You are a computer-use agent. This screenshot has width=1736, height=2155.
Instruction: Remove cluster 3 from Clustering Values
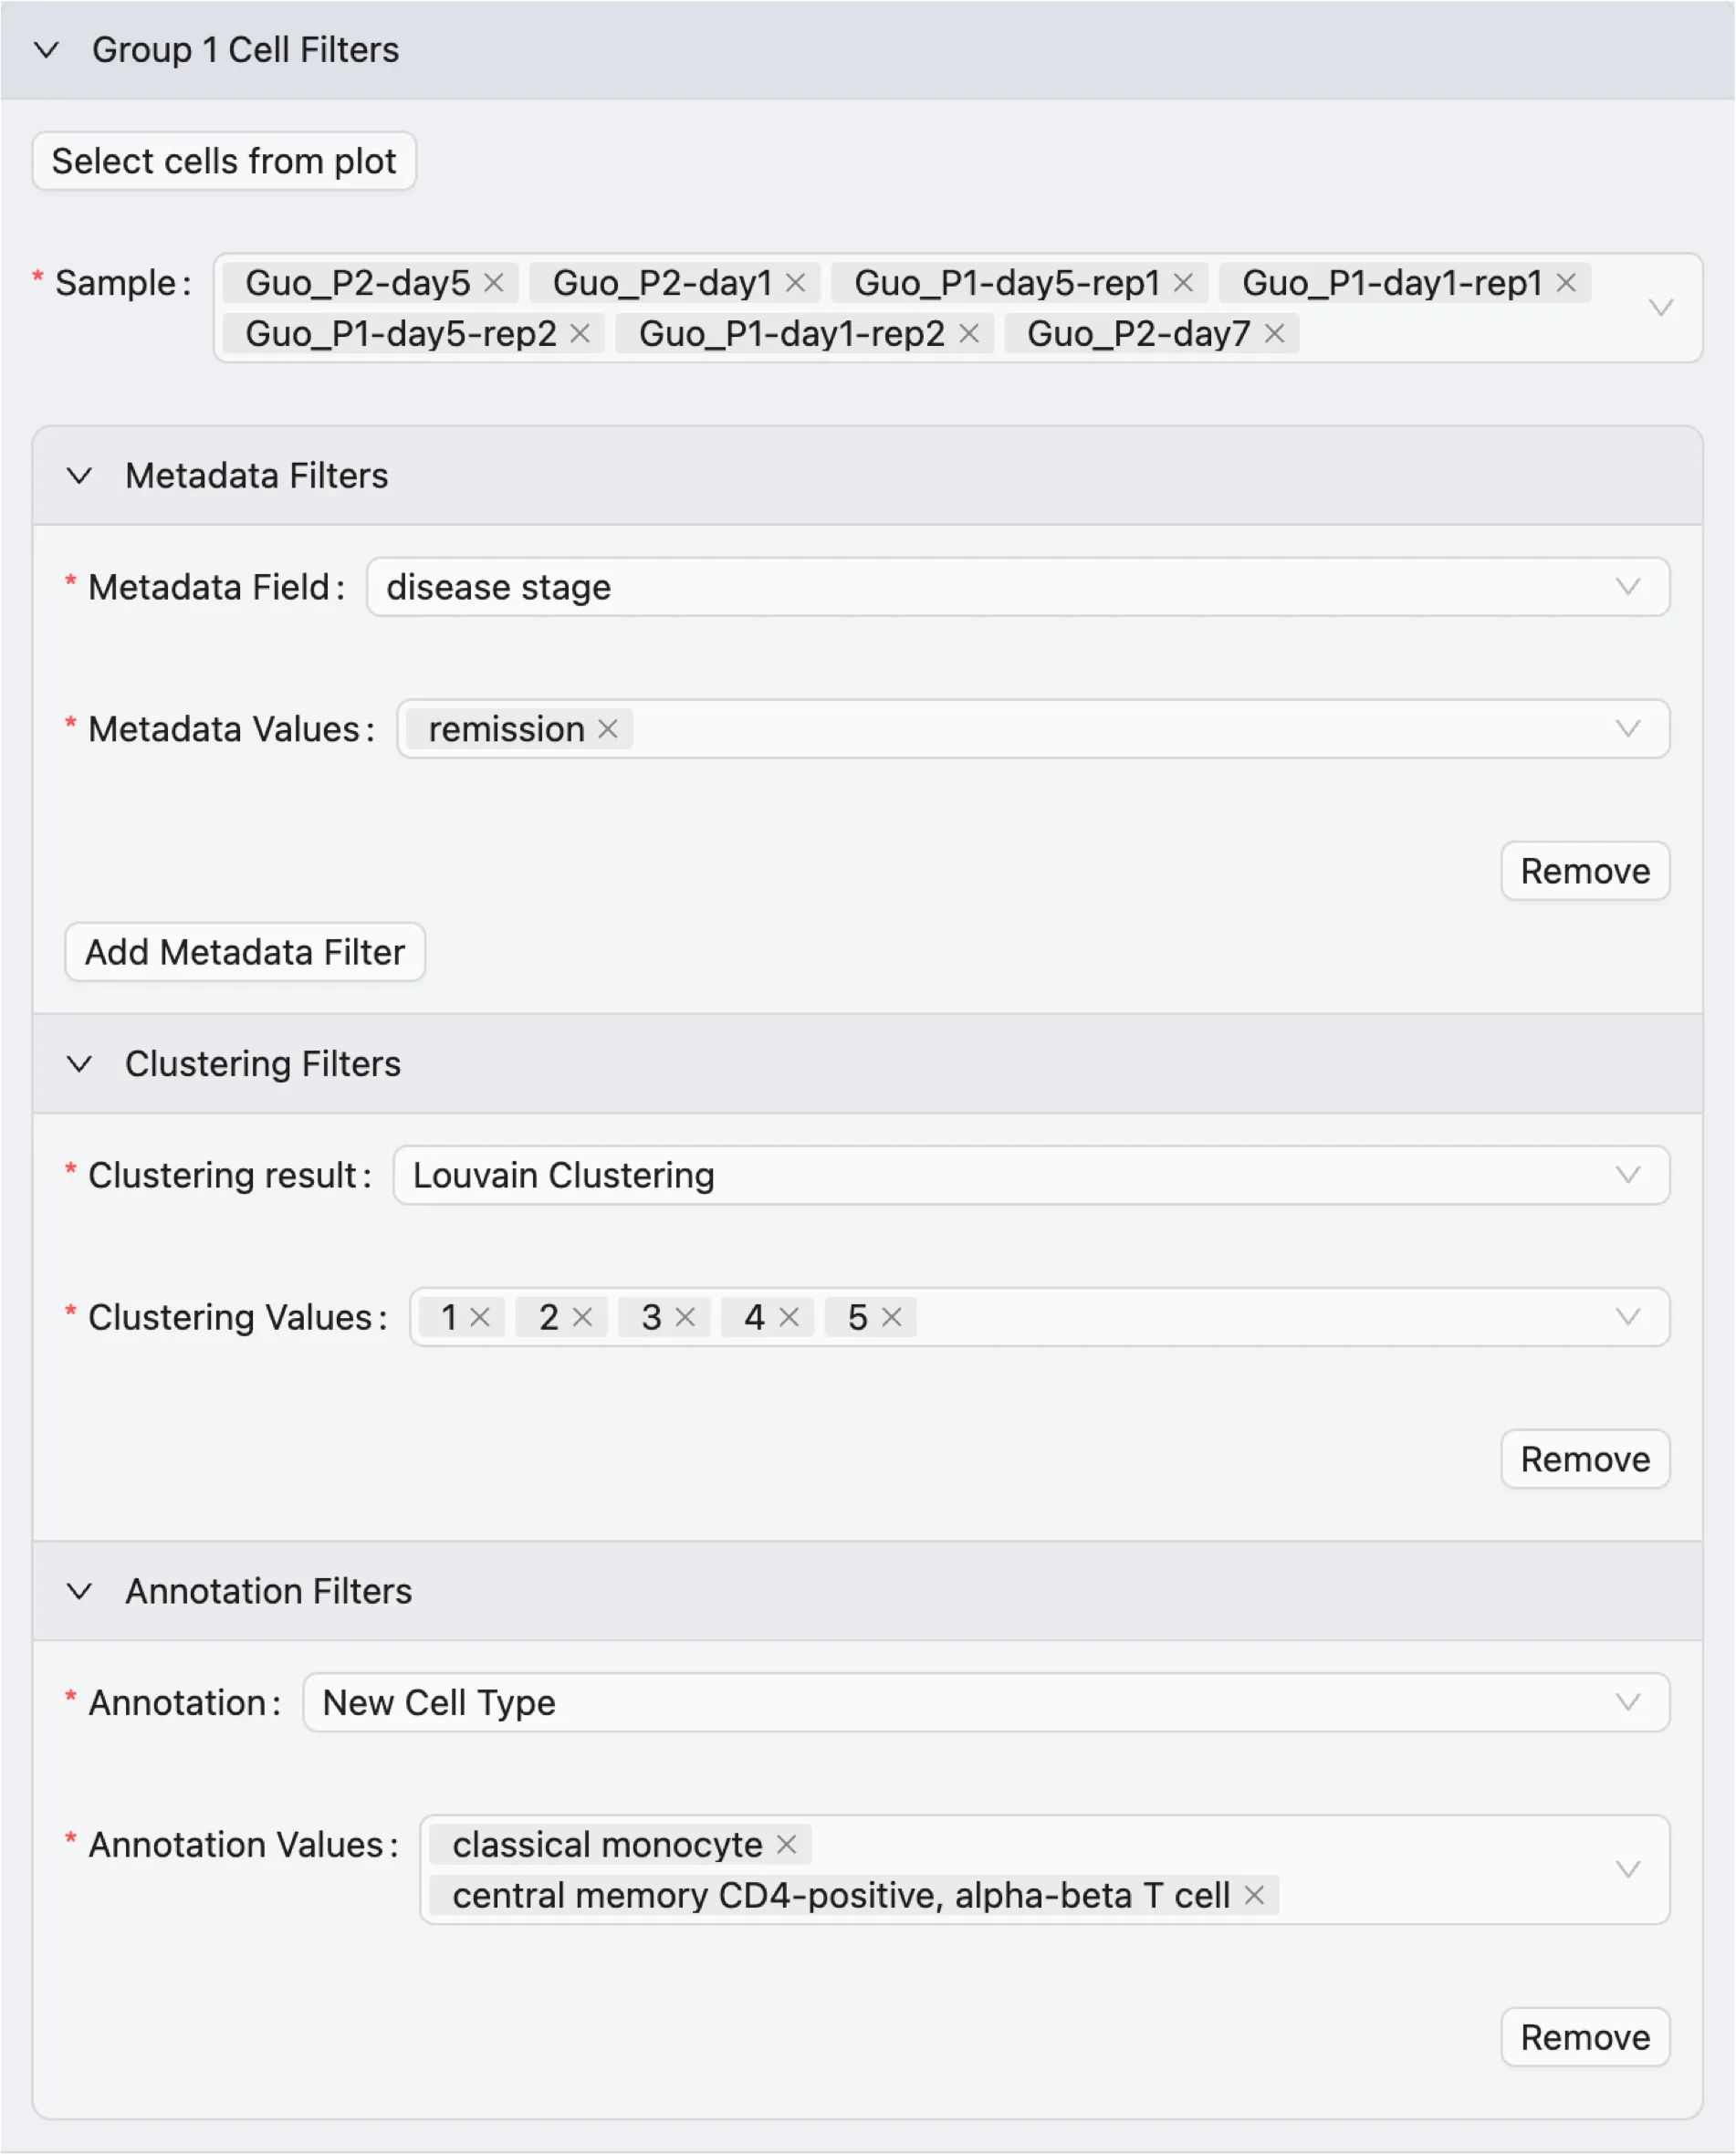coord(685,1317)
